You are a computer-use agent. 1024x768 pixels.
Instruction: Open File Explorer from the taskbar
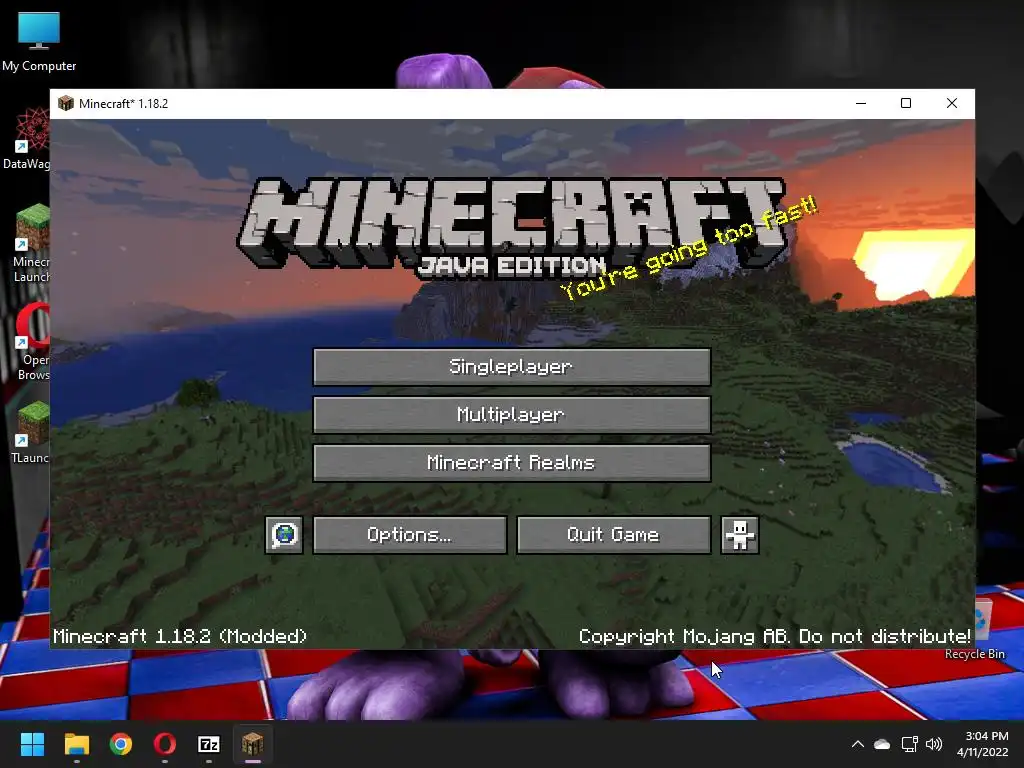click(76, 744)
